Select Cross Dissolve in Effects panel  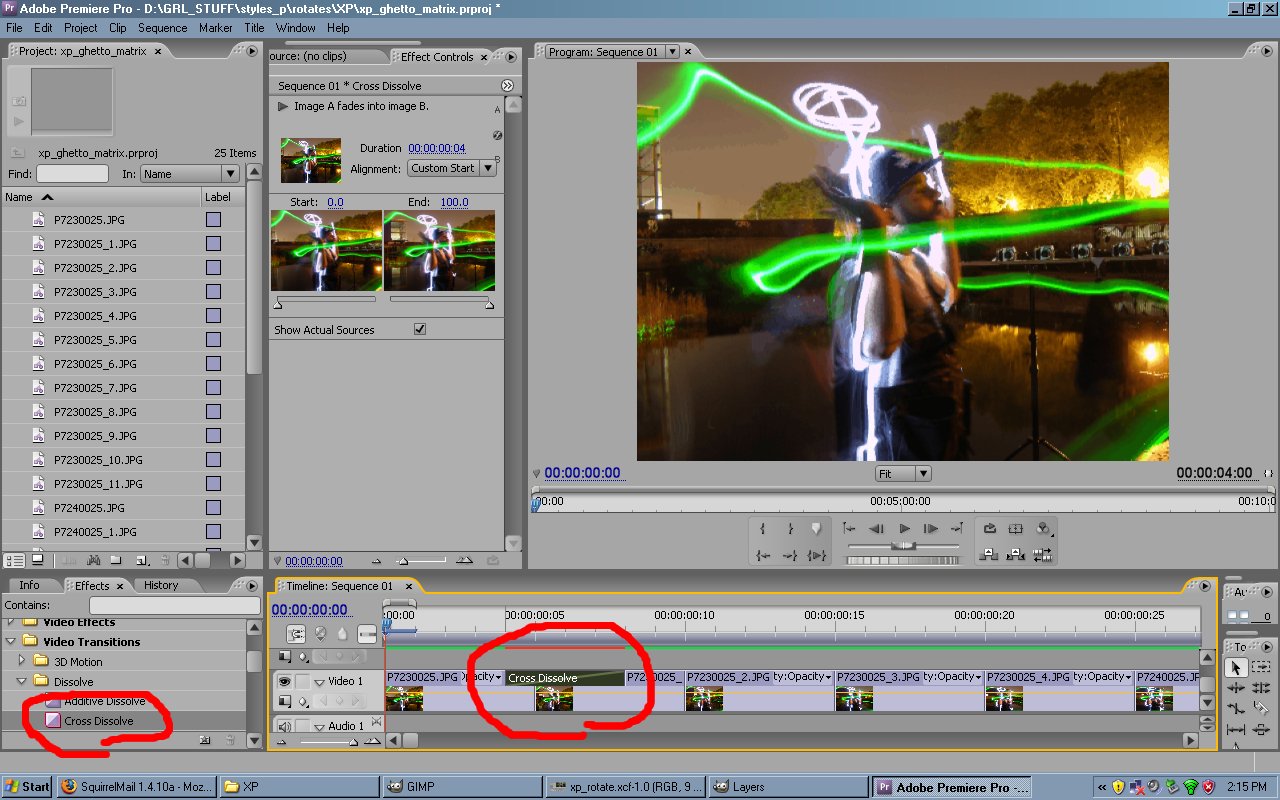click(98, 720)
